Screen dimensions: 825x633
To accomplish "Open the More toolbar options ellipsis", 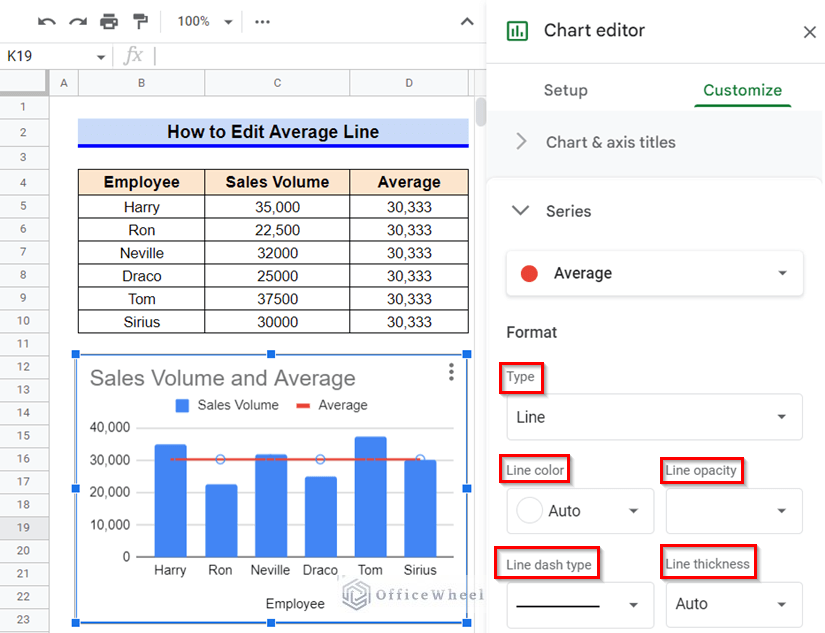I will pyautogui.click(x=262, y=20).
